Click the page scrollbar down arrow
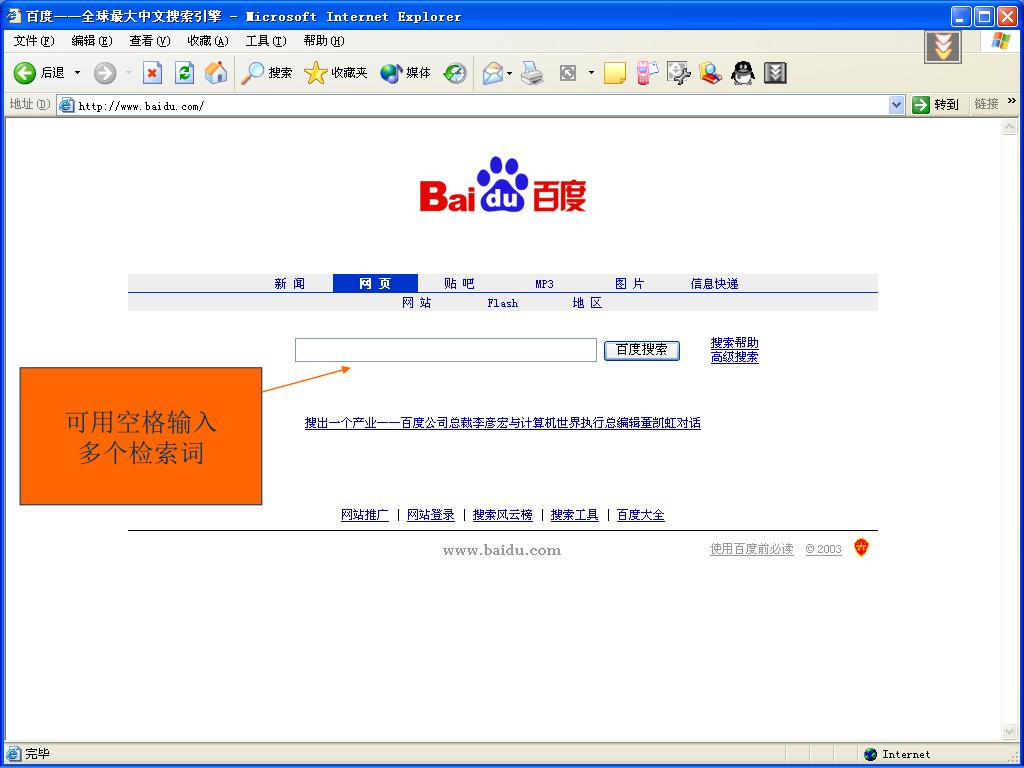The height and width of the screenshot is (768, 1024). 1010,733
